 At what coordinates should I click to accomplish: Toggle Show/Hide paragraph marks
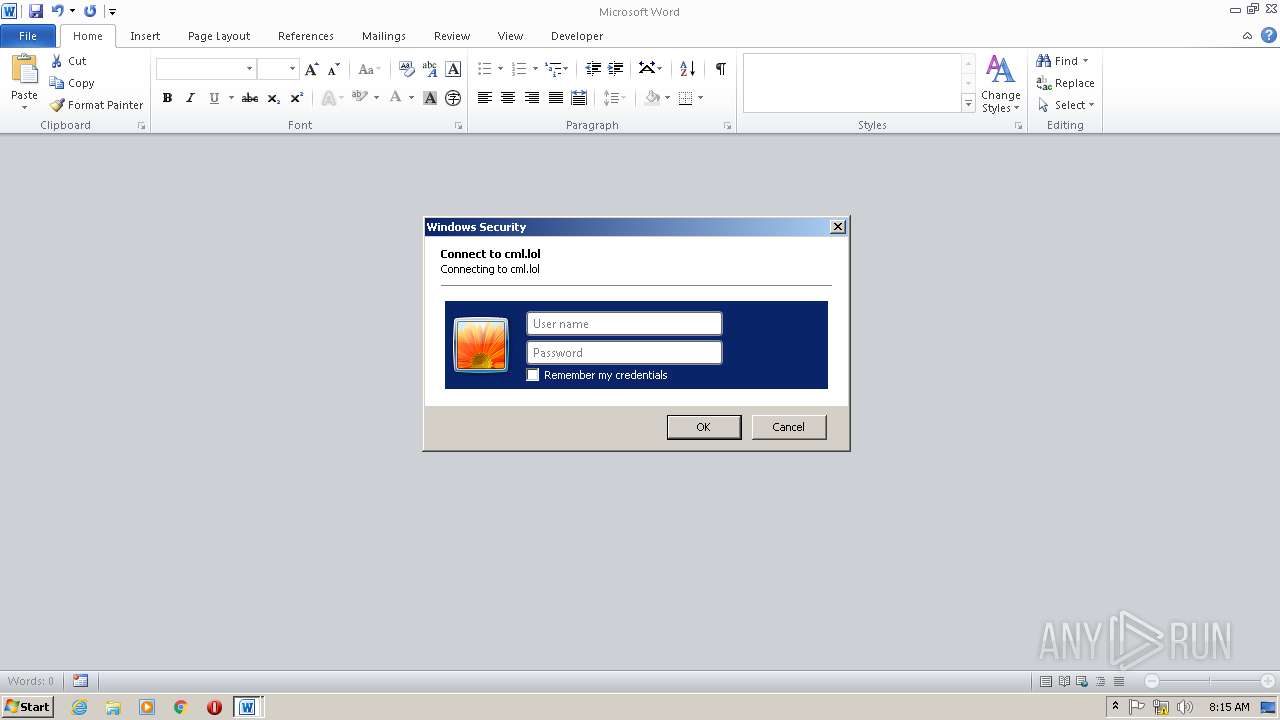[720, 69]
